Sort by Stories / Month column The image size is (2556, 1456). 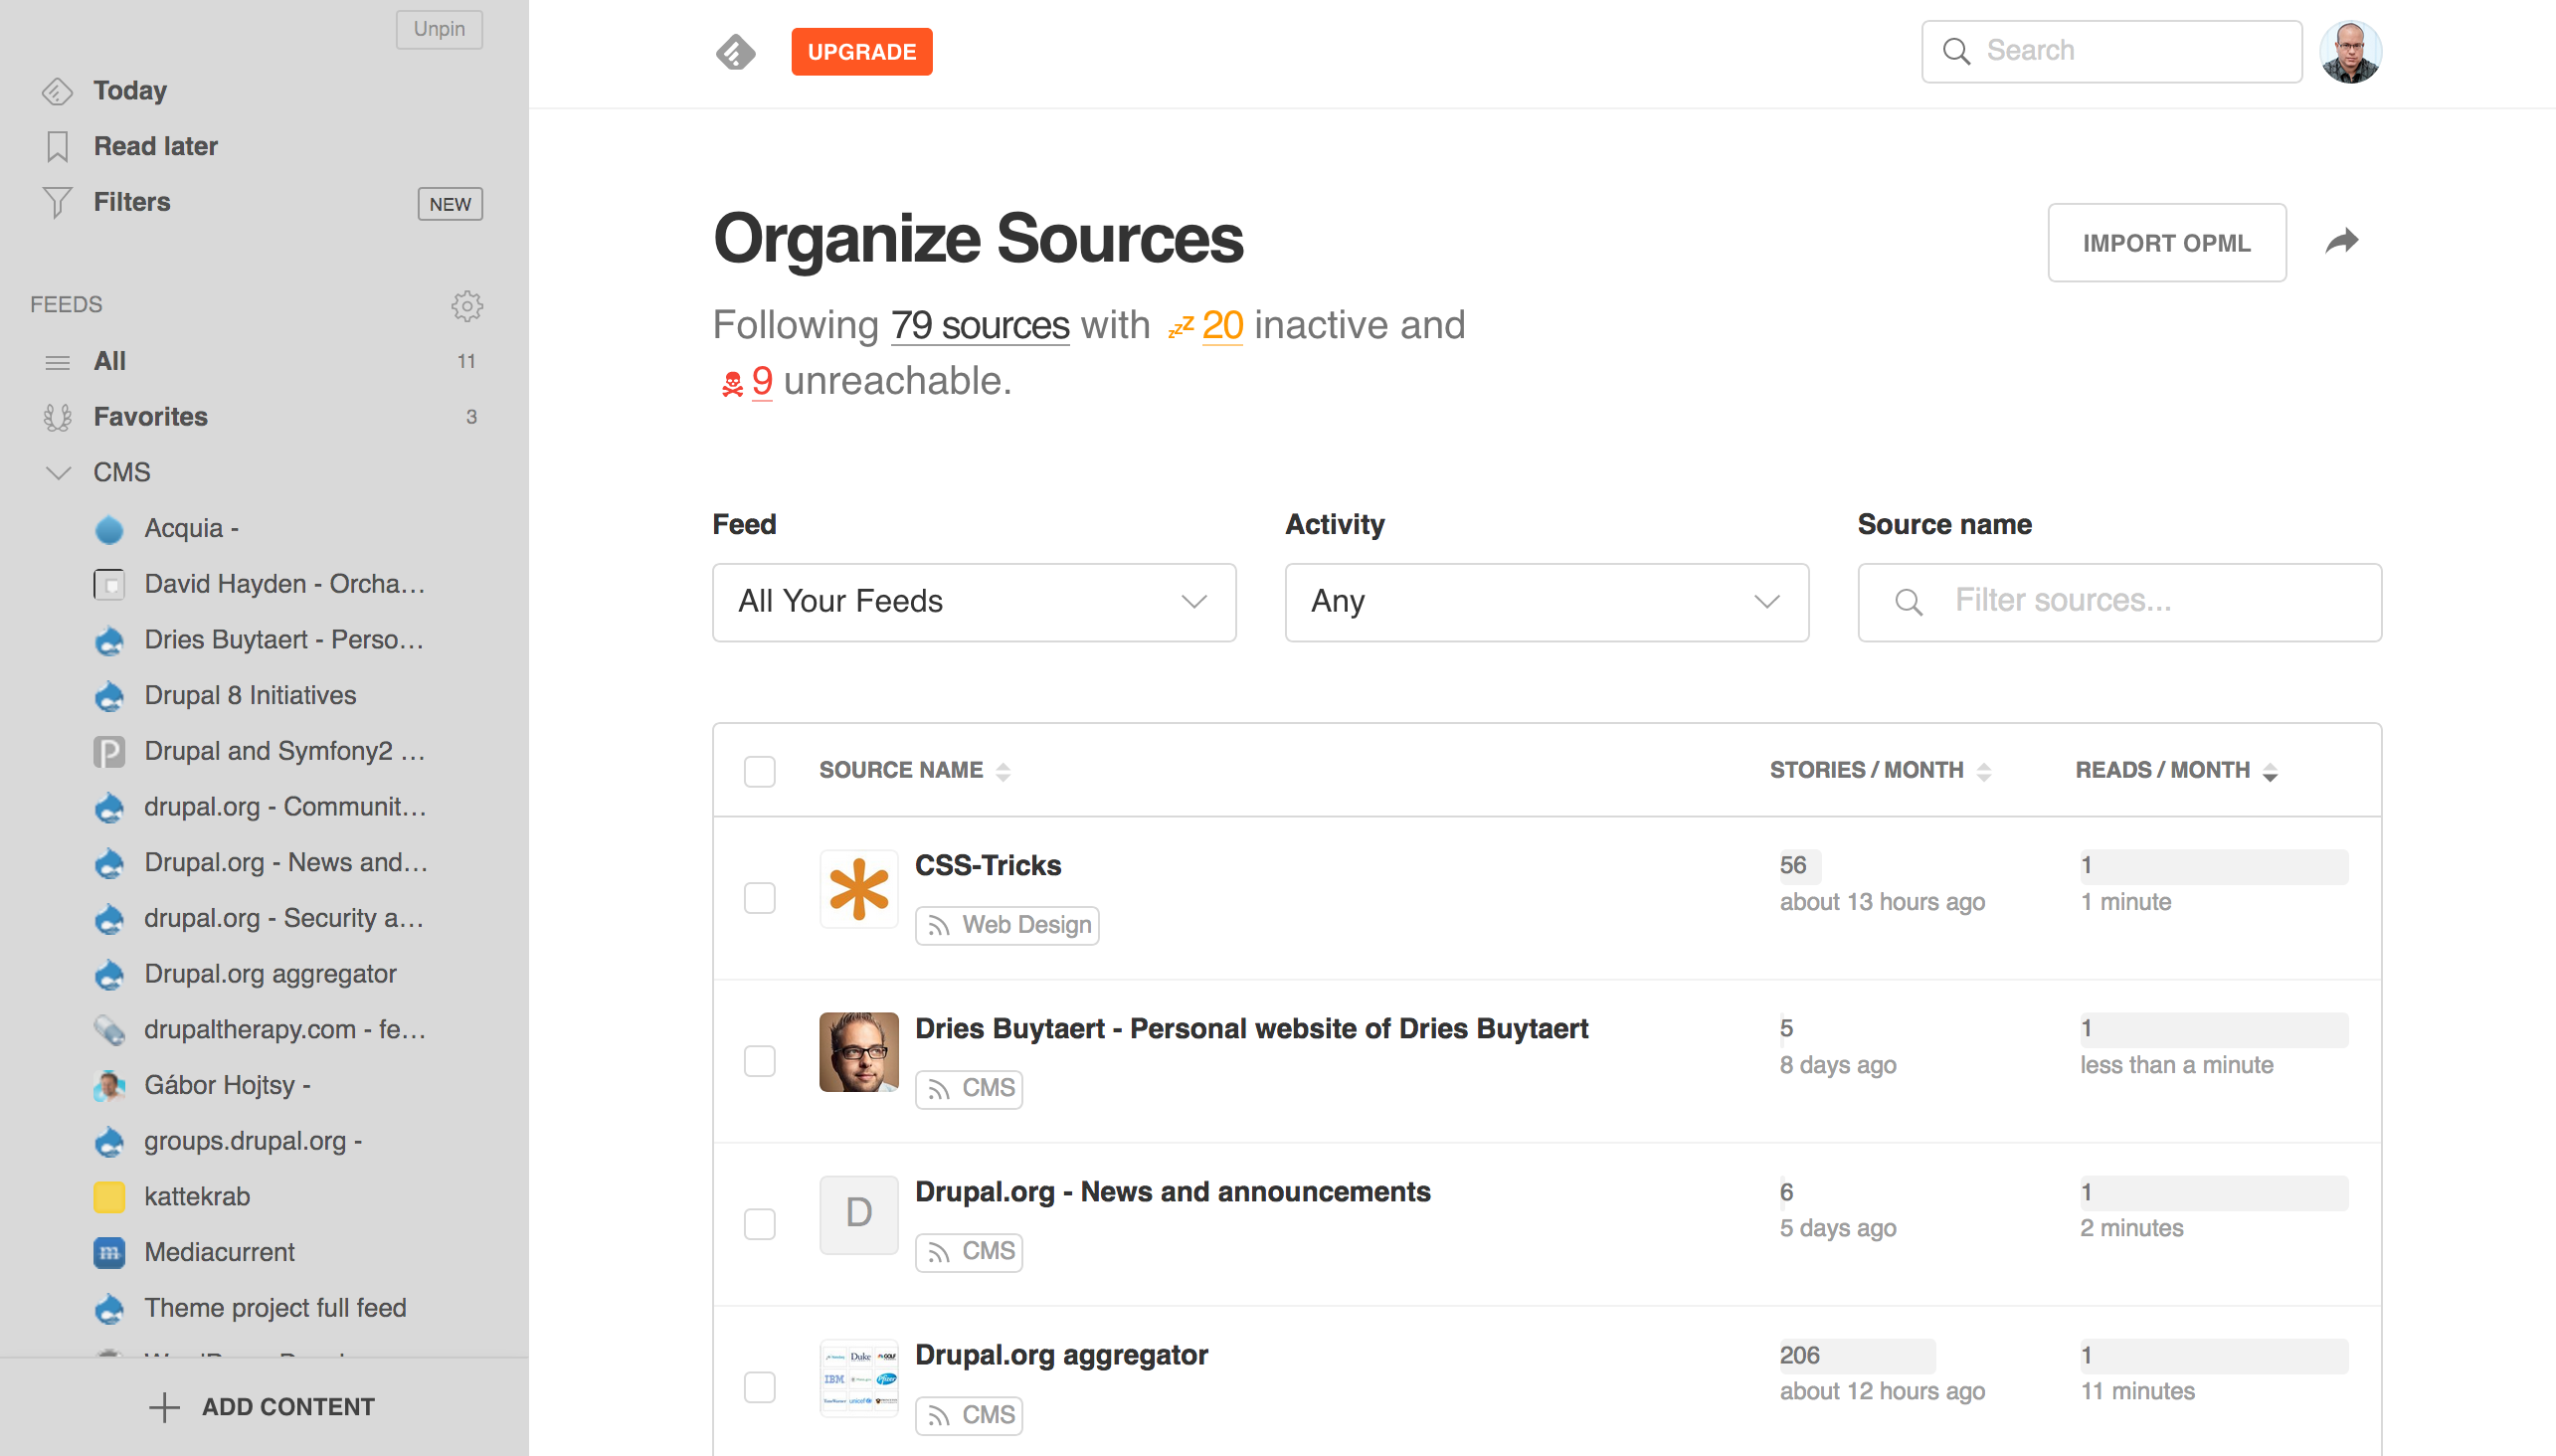coord(1880,771)
